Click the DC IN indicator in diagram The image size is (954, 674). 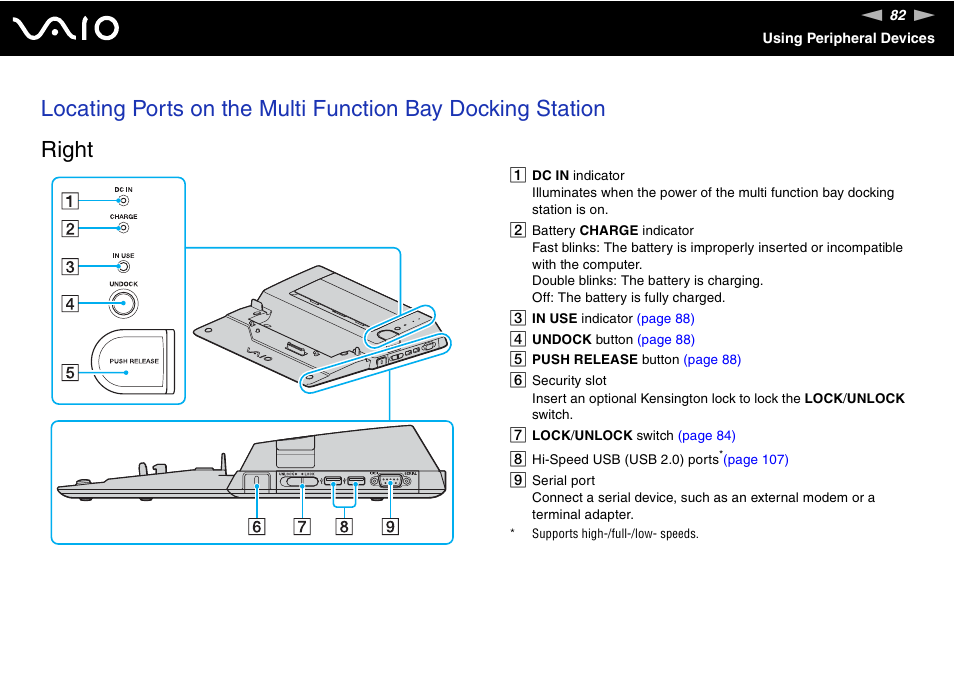pos(124,200)
